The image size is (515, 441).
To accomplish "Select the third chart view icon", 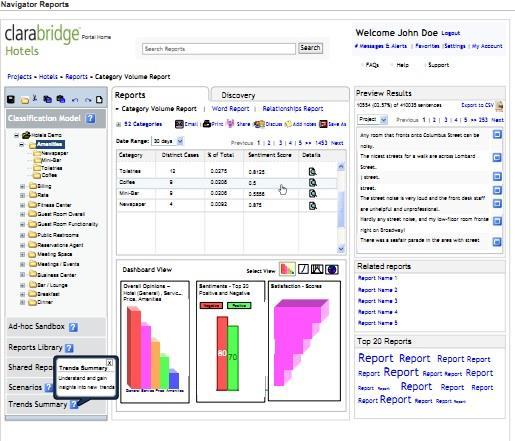I will (x=317, y=269).
